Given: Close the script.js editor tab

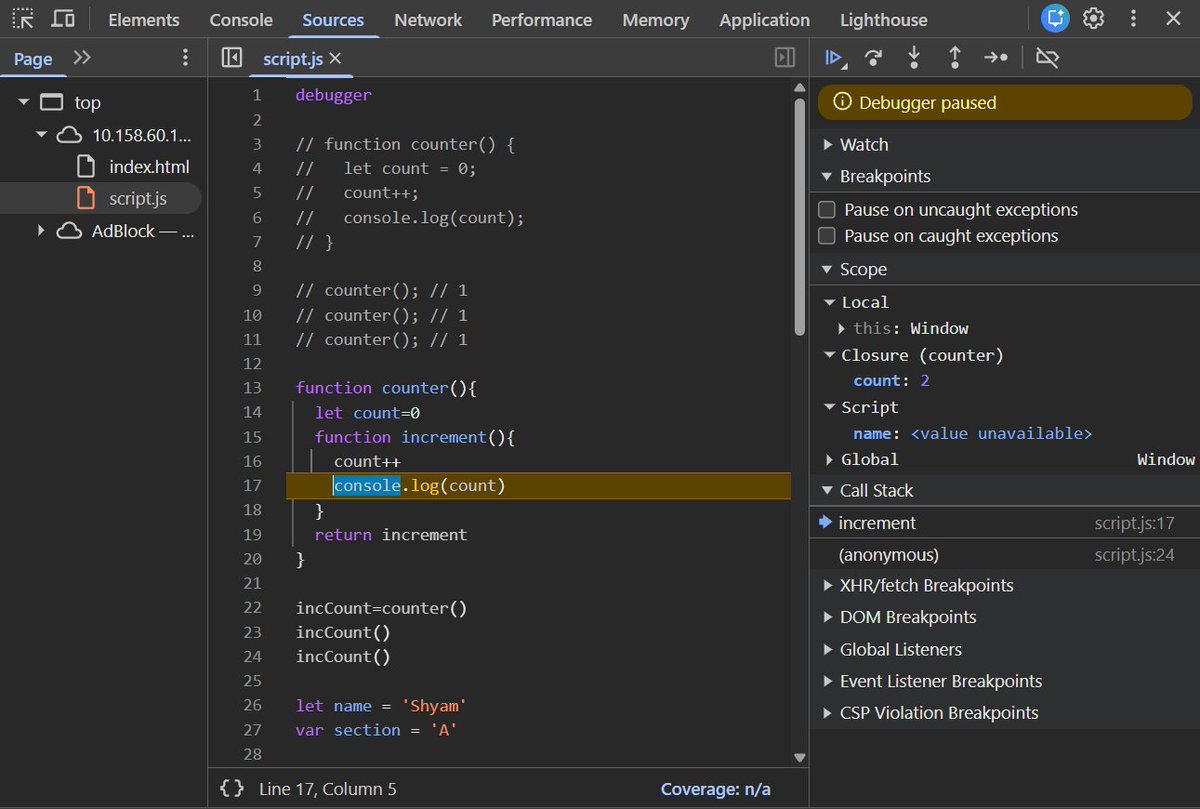Looking at the screenshot, I should click(335, 59).
